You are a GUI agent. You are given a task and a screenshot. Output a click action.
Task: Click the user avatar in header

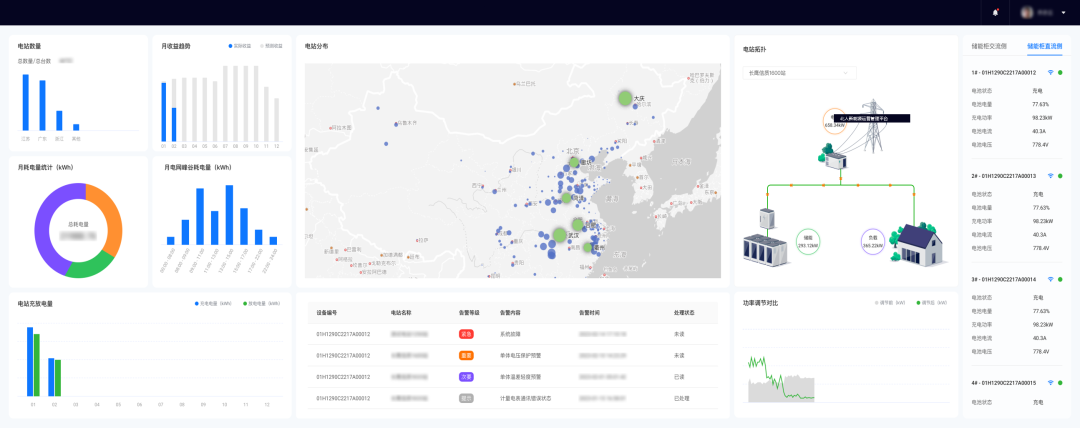1025,12
